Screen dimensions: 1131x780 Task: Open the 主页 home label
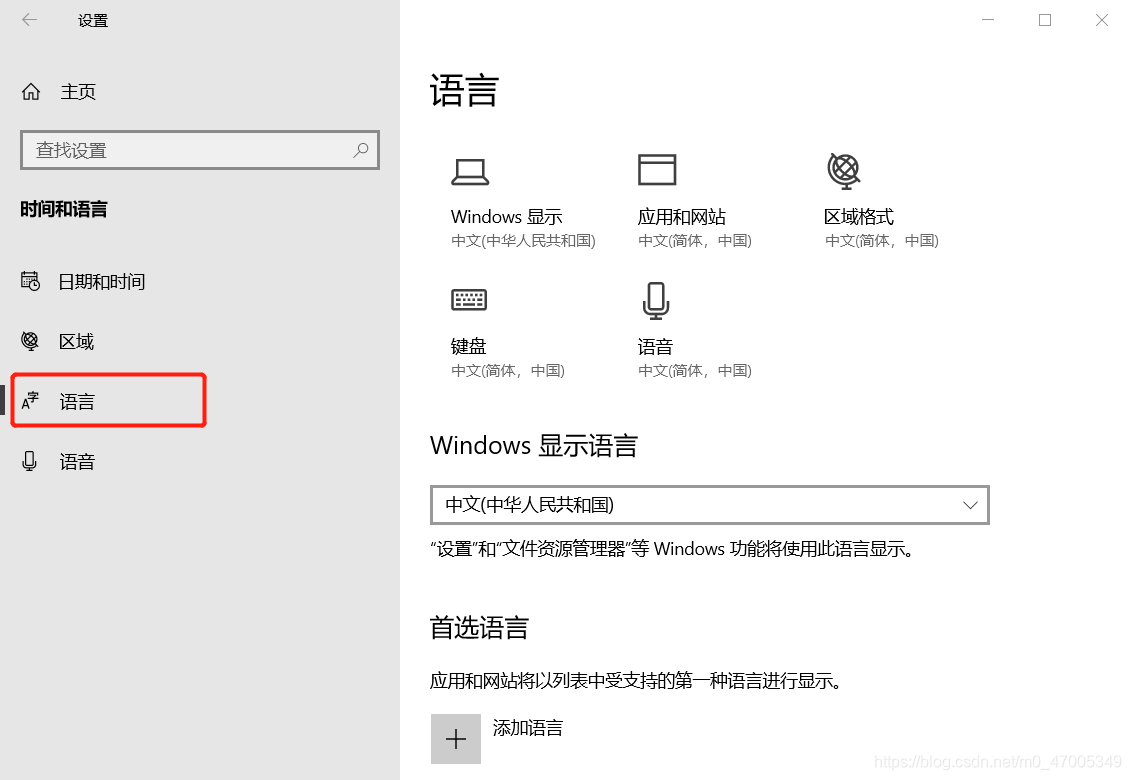point(78,92)
